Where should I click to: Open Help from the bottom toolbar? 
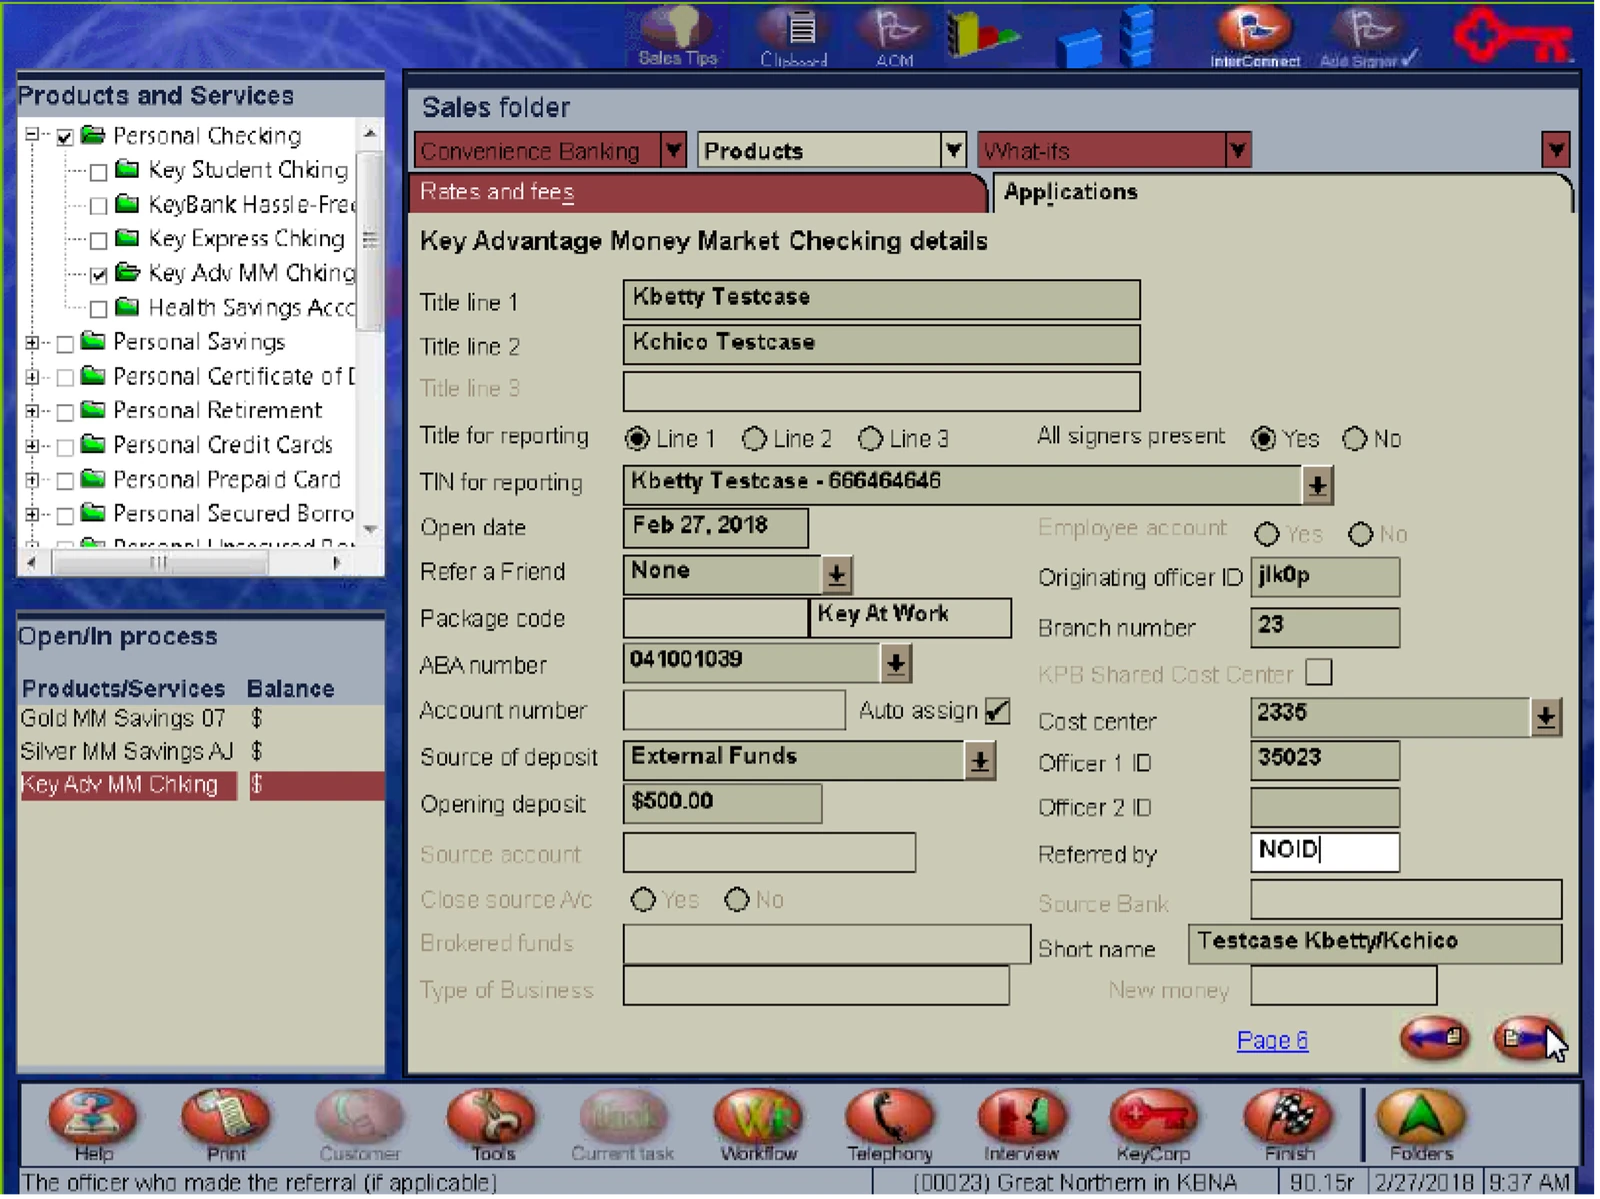(93, 1124)
